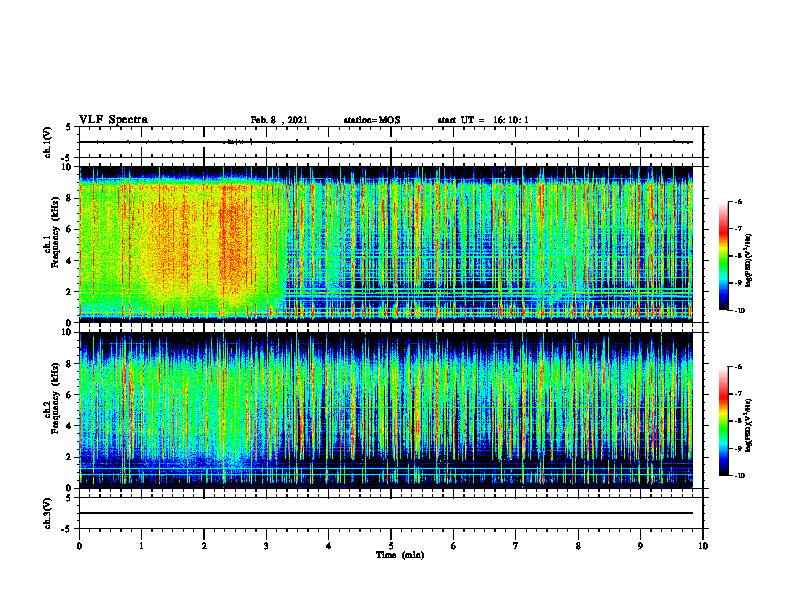Select the date text "Feb. 8 , 2021"
The image size is (792, 612).
pos(279,120)
